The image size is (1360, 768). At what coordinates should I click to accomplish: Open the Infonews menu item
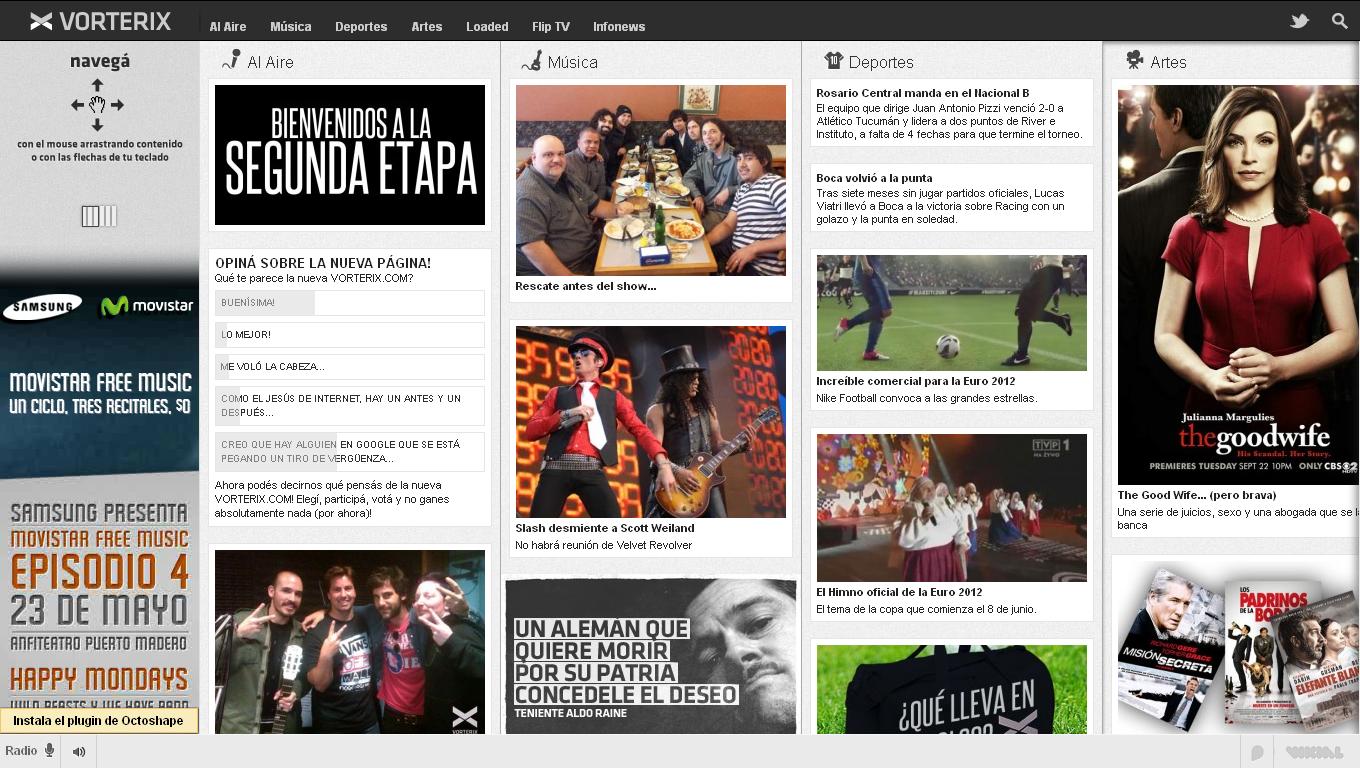619,27
